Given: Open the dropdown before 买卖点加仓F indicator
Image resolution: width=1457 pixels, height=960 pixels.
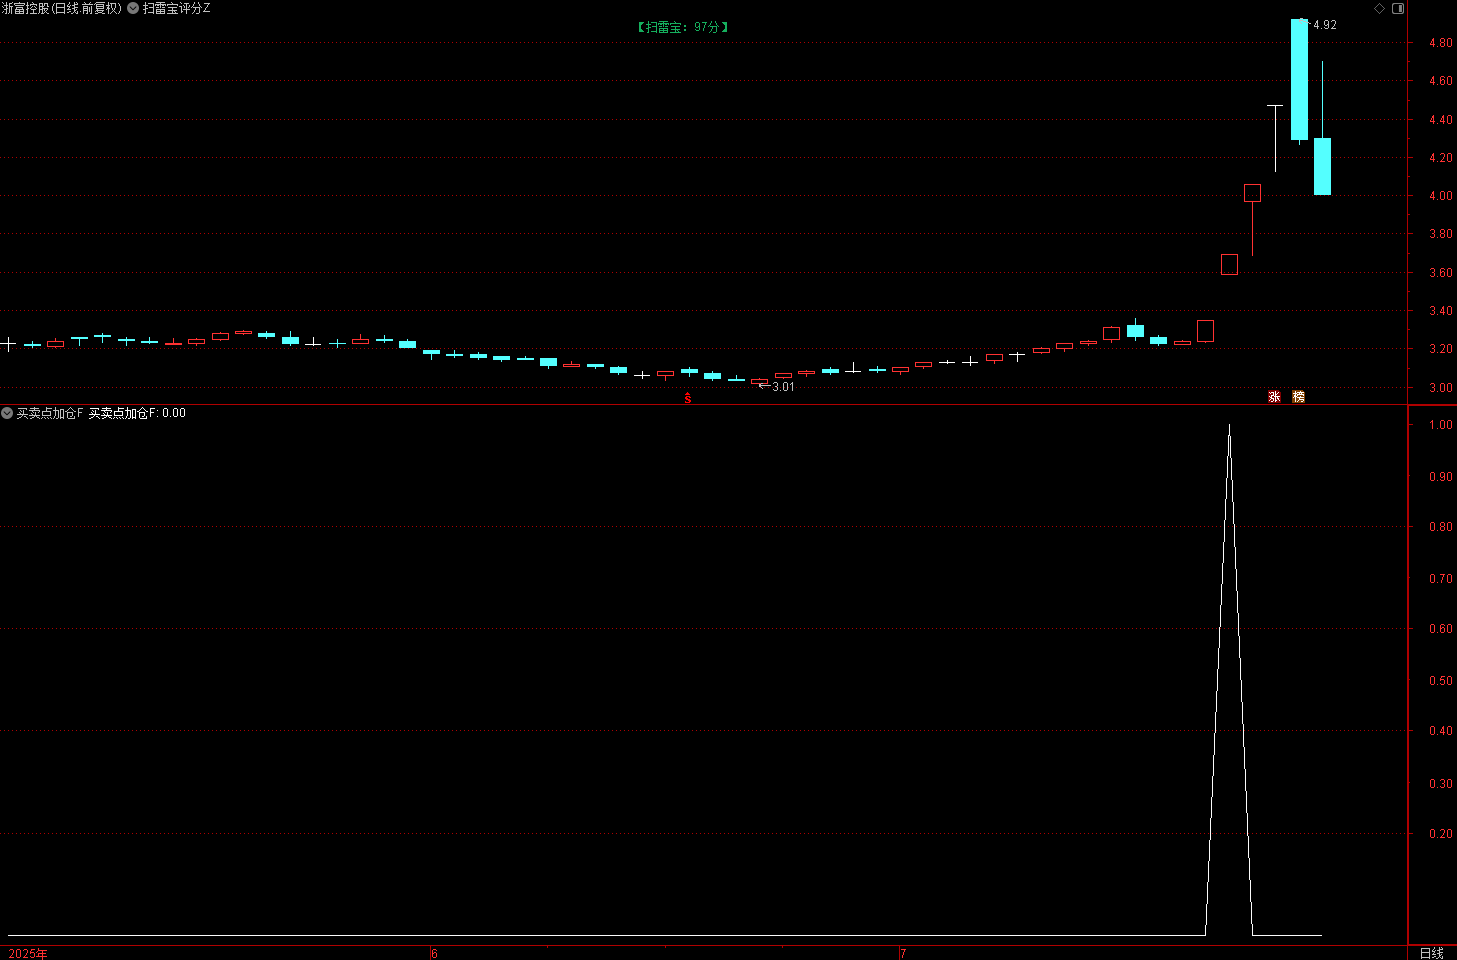Looking at the screenshot, I should tap(7, 413).
